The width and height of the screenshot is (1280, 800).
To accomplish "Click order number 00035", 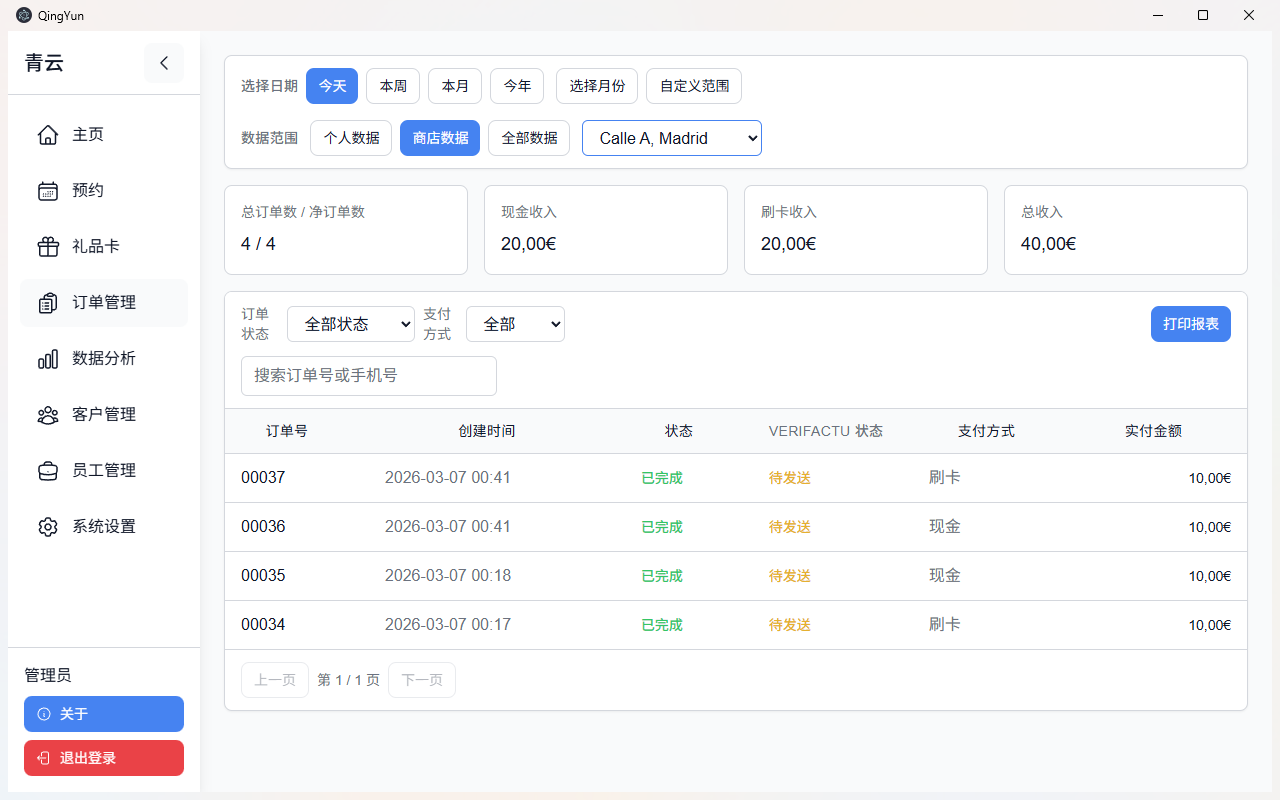I will click(x=263, y=576).
